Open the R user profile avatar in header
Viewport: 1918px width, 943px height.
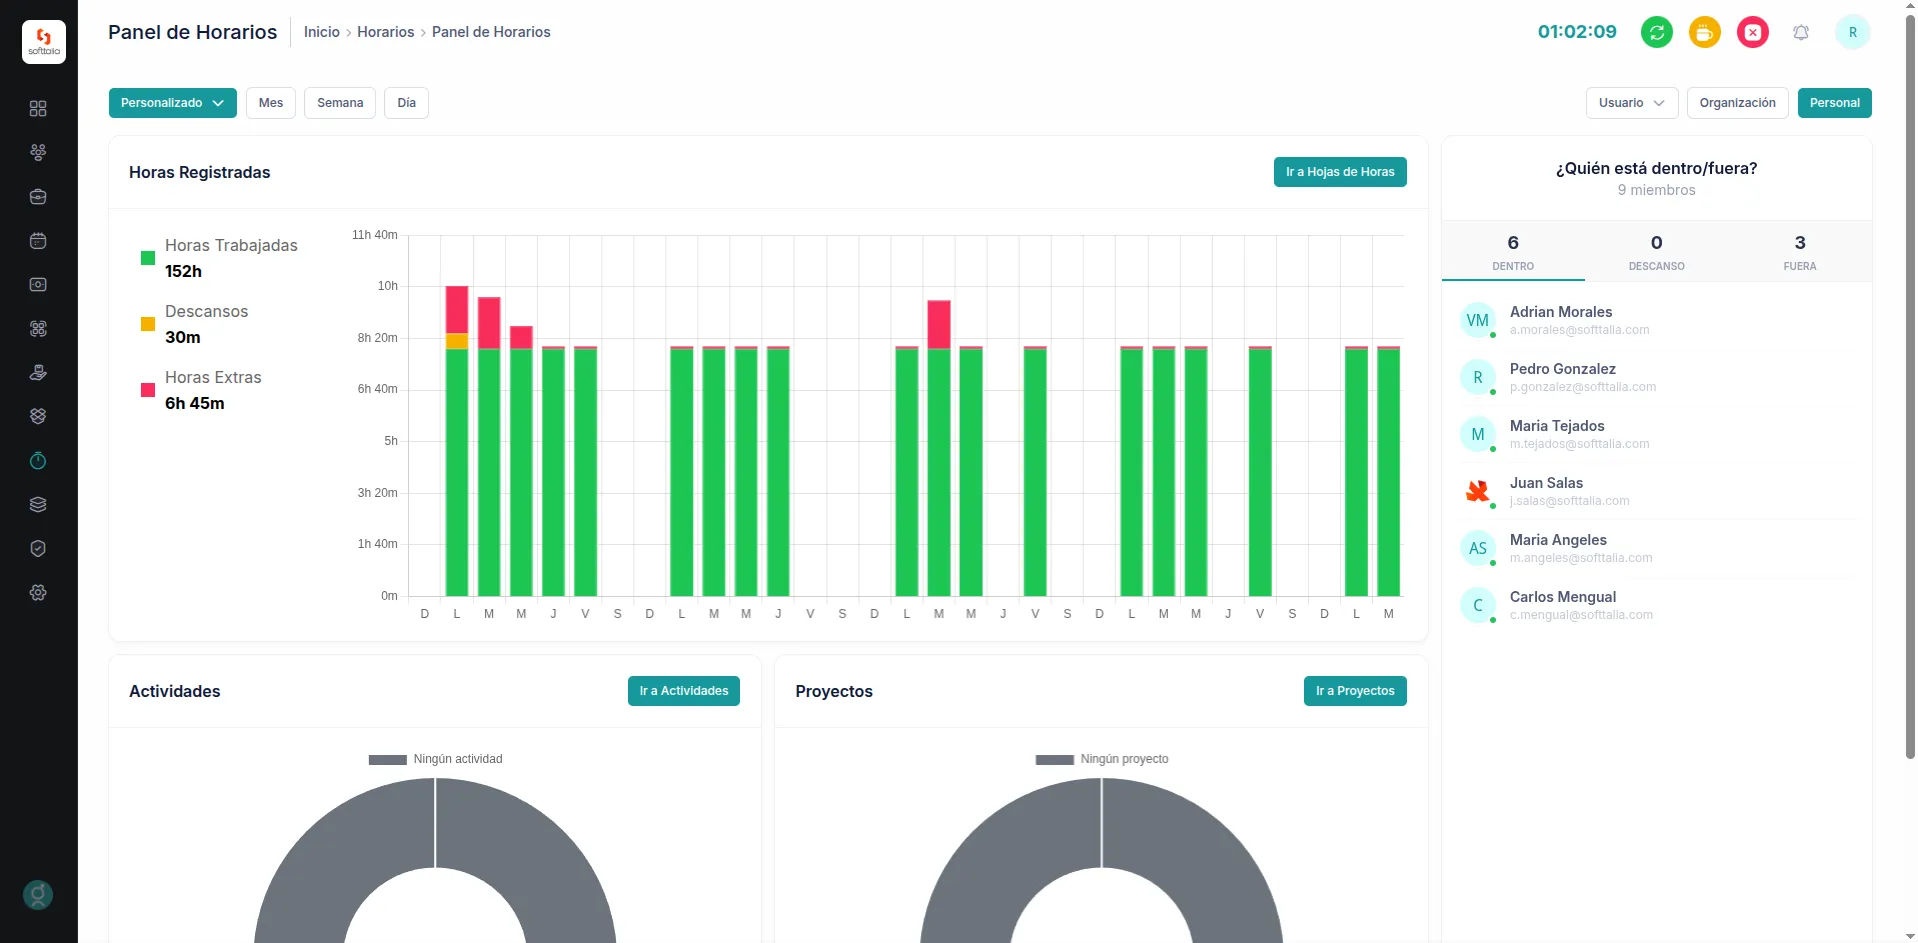[x=1853, y=32]
